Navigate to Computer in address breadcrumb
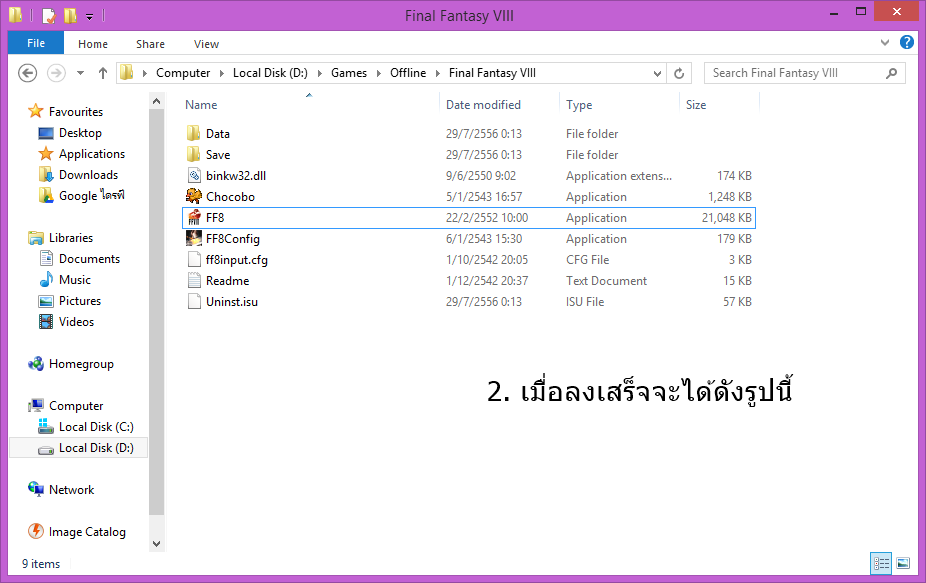Screen dimensions: 926x583 click(183, 73)
